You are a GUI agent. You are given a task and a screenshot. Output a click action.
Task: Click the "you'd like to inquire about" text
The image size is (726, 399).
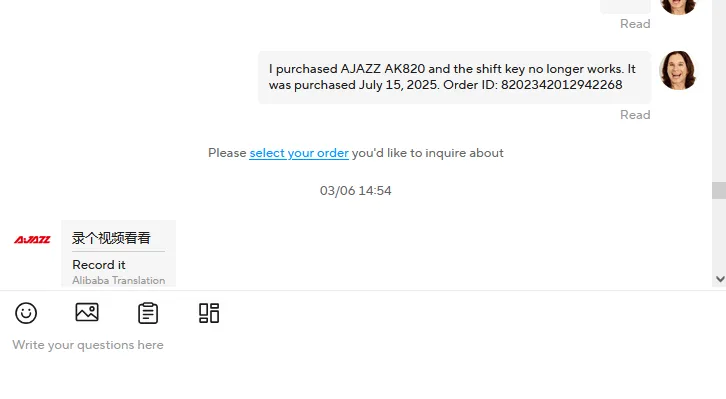click(427, 153)
